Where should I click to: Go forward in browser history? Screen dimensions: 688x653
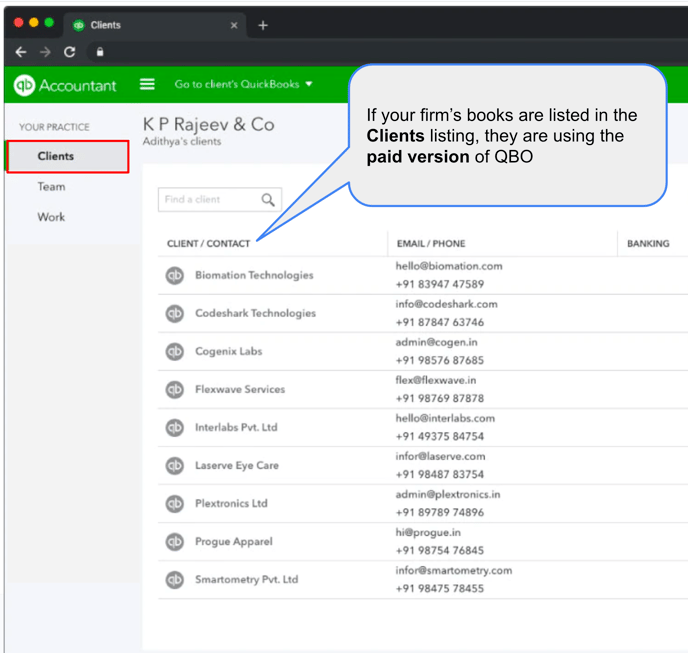coord(45,52)
